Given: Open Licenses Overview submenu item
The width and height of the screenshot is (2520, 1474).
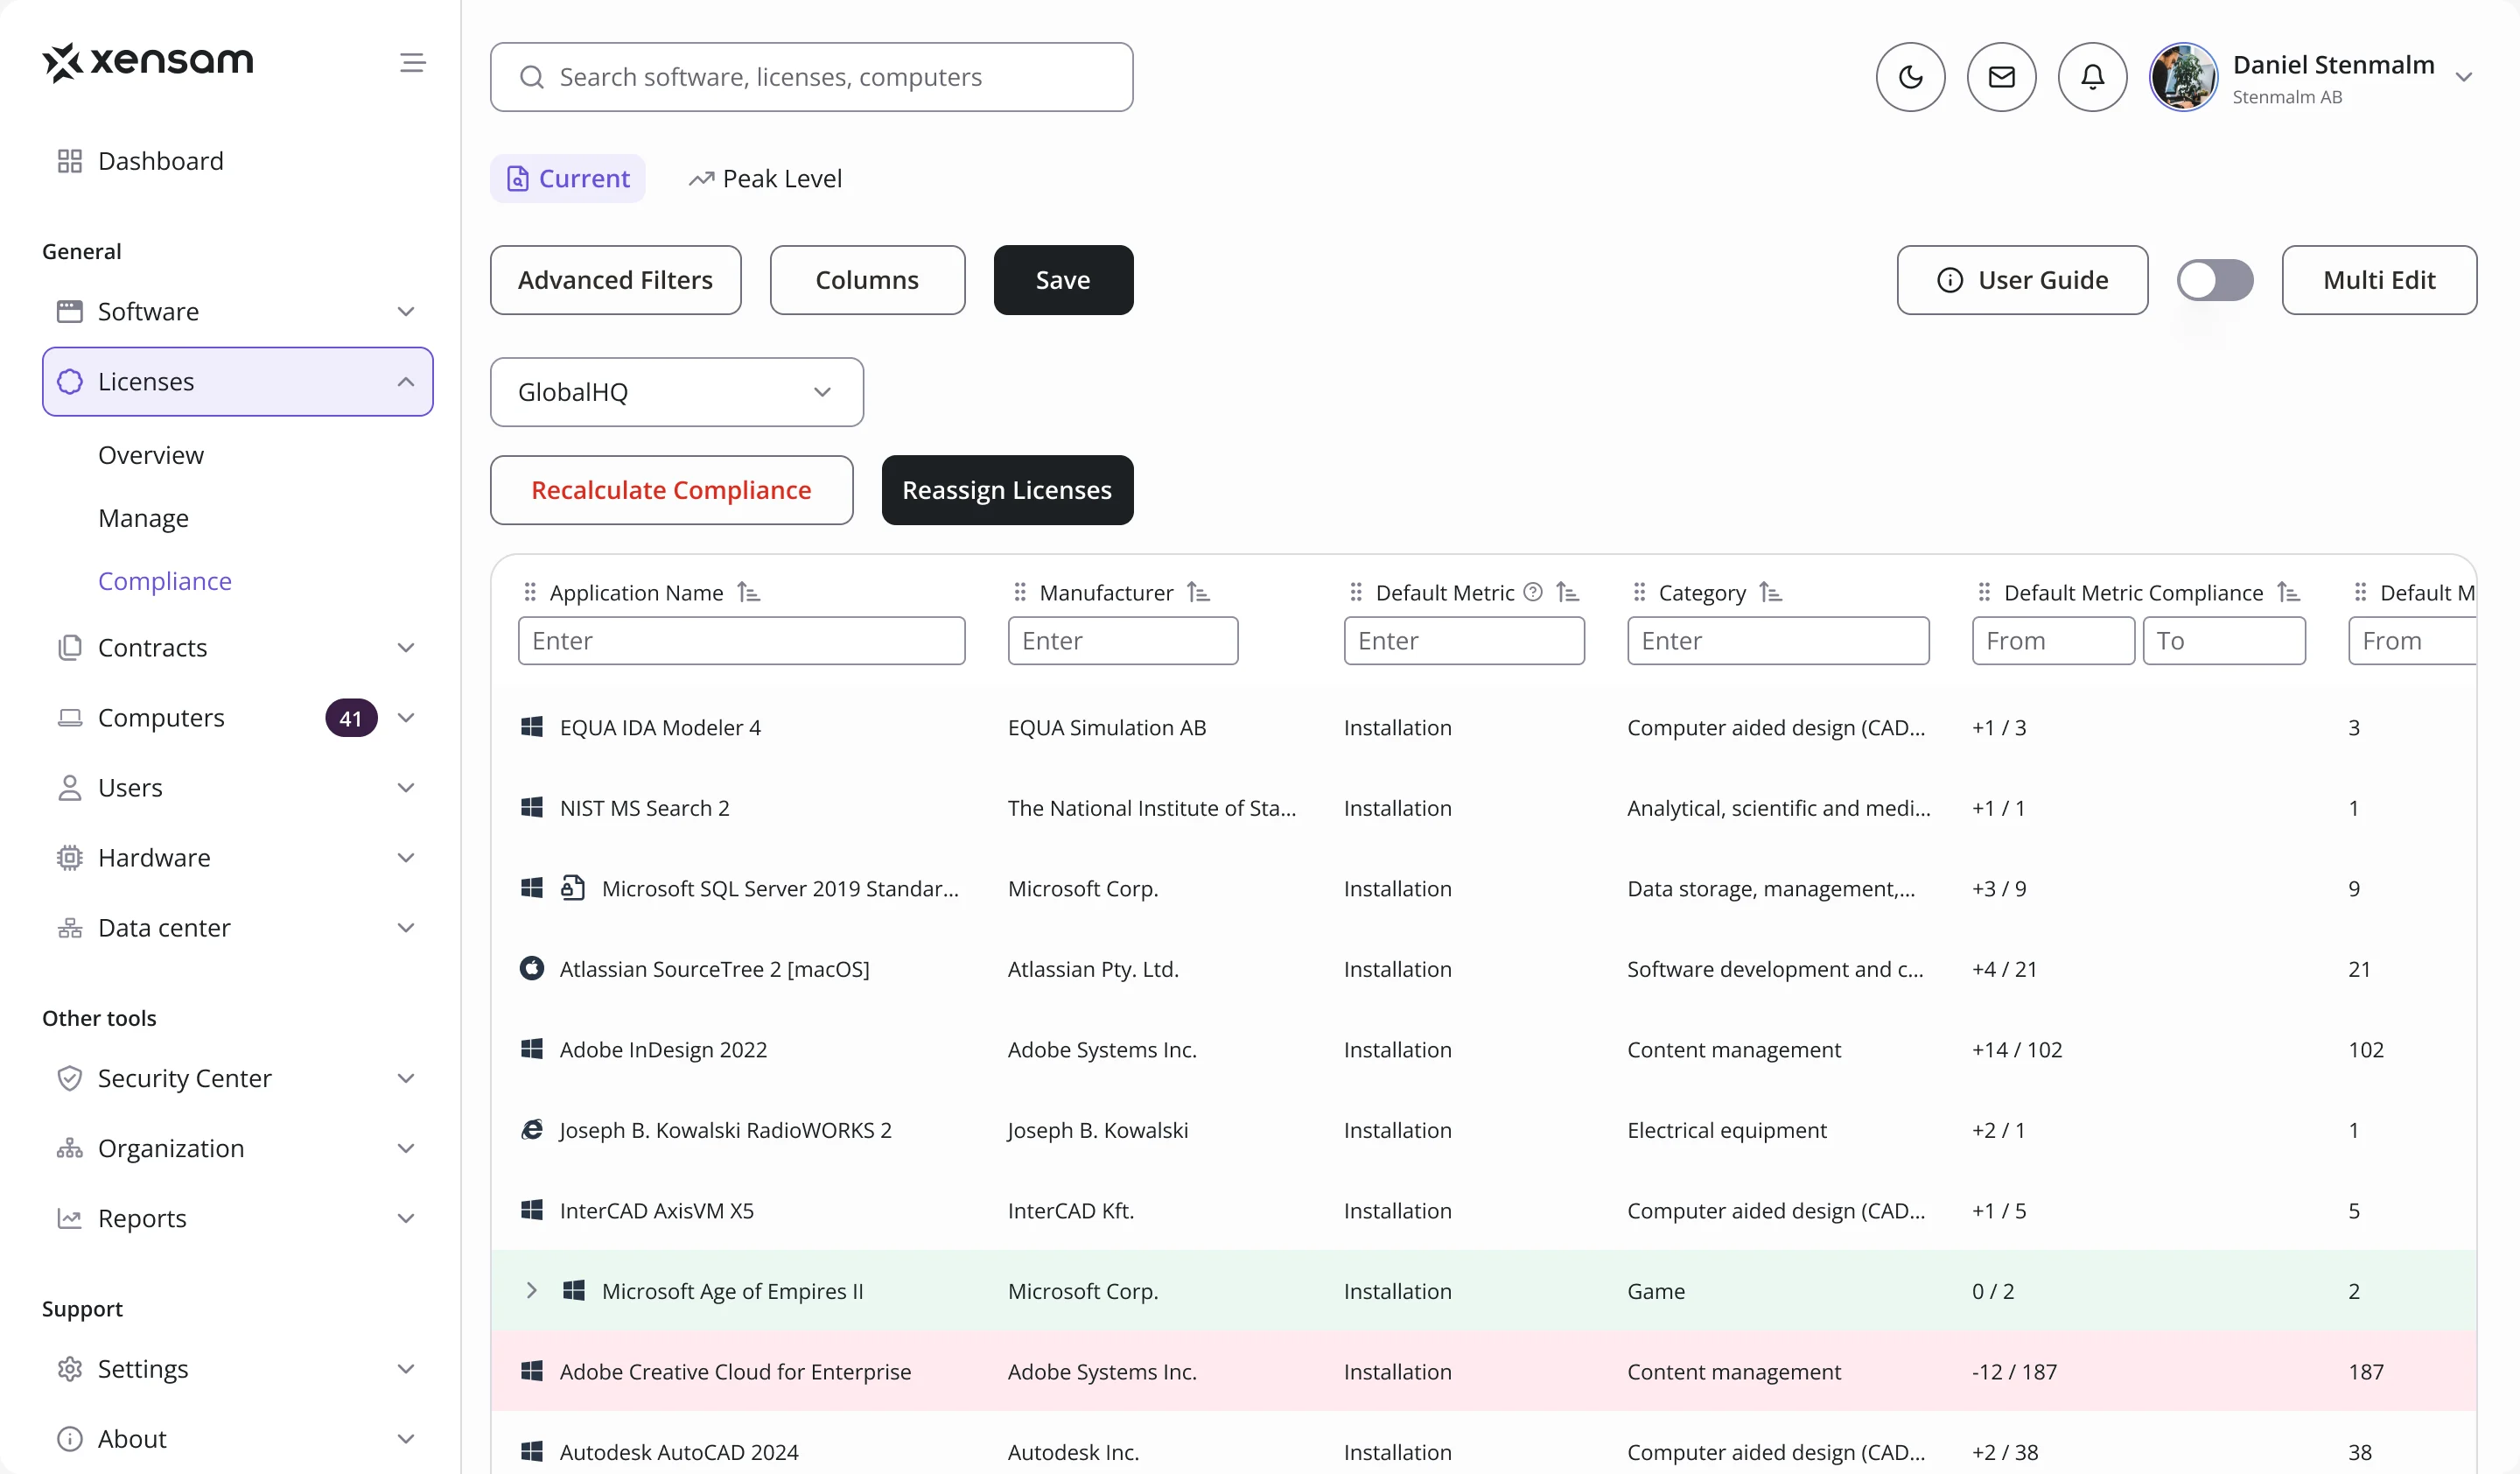Looking at the screenshot, I should pos(151,455).
